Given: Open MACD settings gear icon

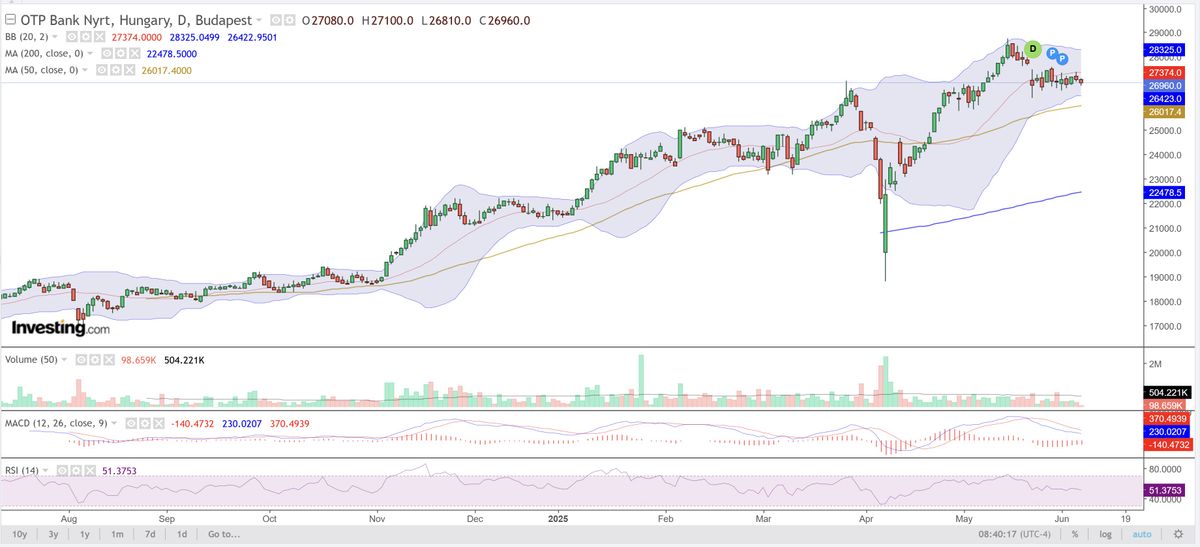Looking at the screenshot, I should 145,423.
